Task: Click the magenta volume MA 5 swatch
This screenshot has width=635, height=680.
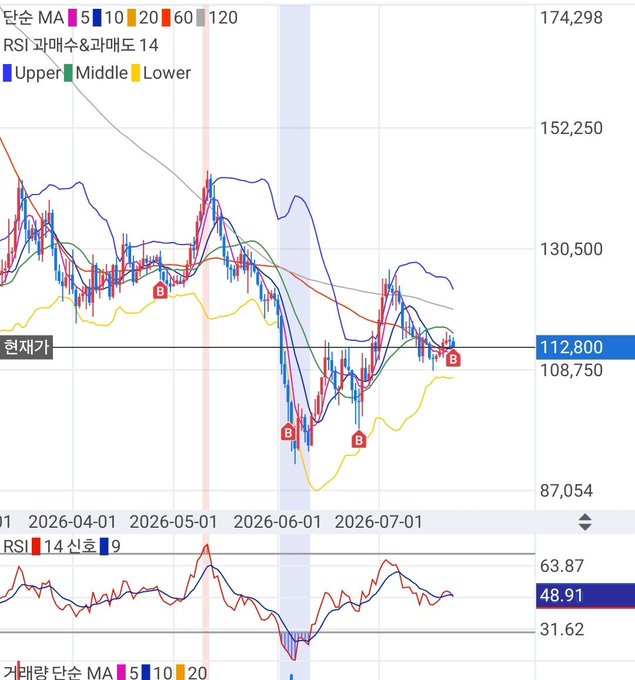Action: click(122, 673)
